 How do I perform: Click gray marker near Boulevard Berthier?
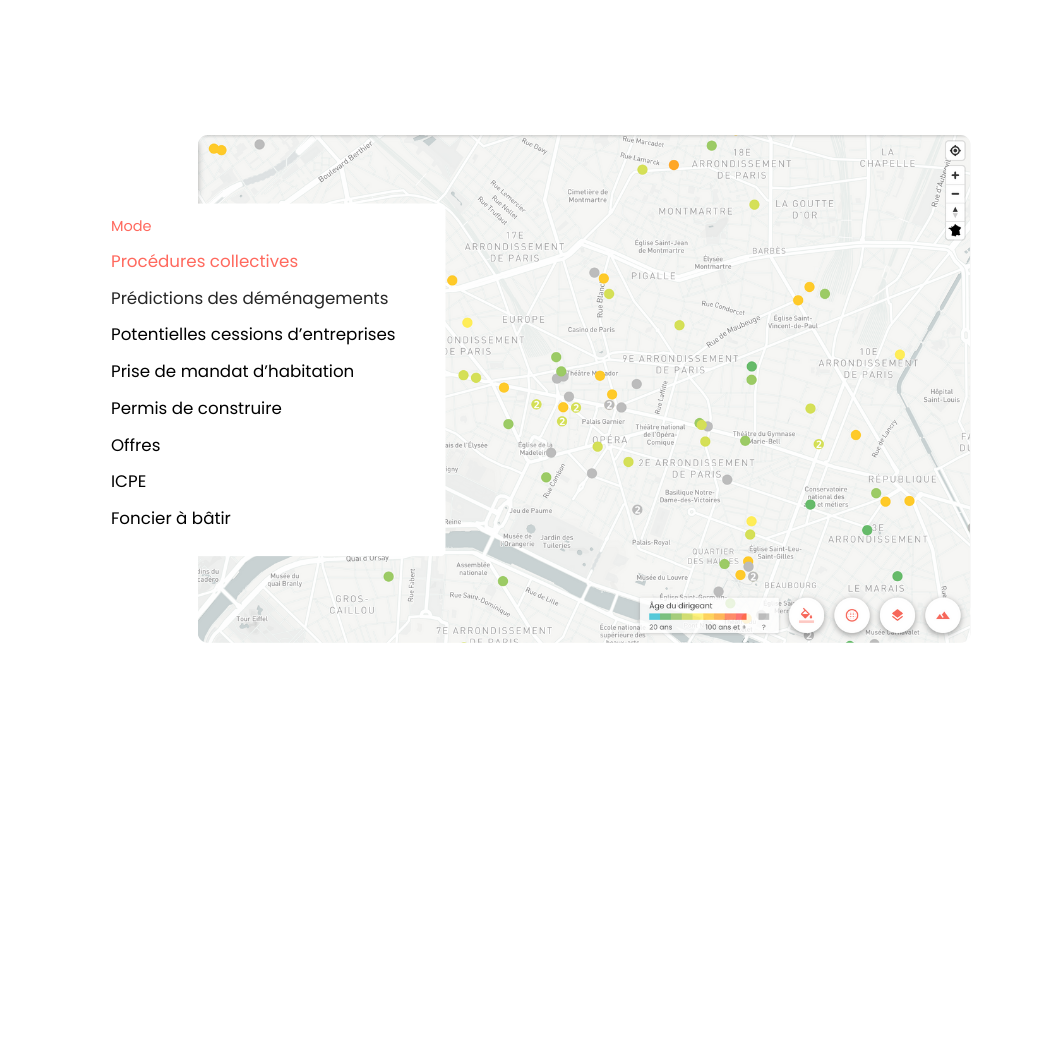point(259,144)
